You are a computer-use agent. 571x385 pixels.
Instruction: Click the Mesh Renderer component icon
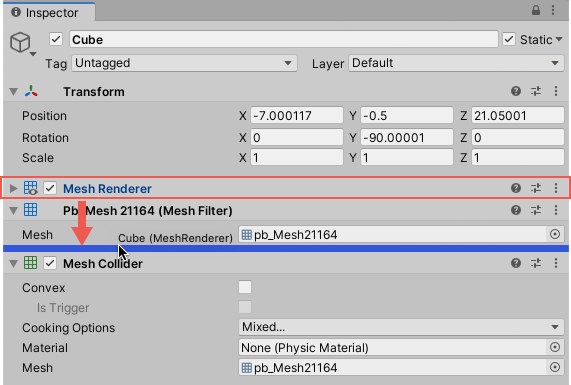click(x=31, y=188)
